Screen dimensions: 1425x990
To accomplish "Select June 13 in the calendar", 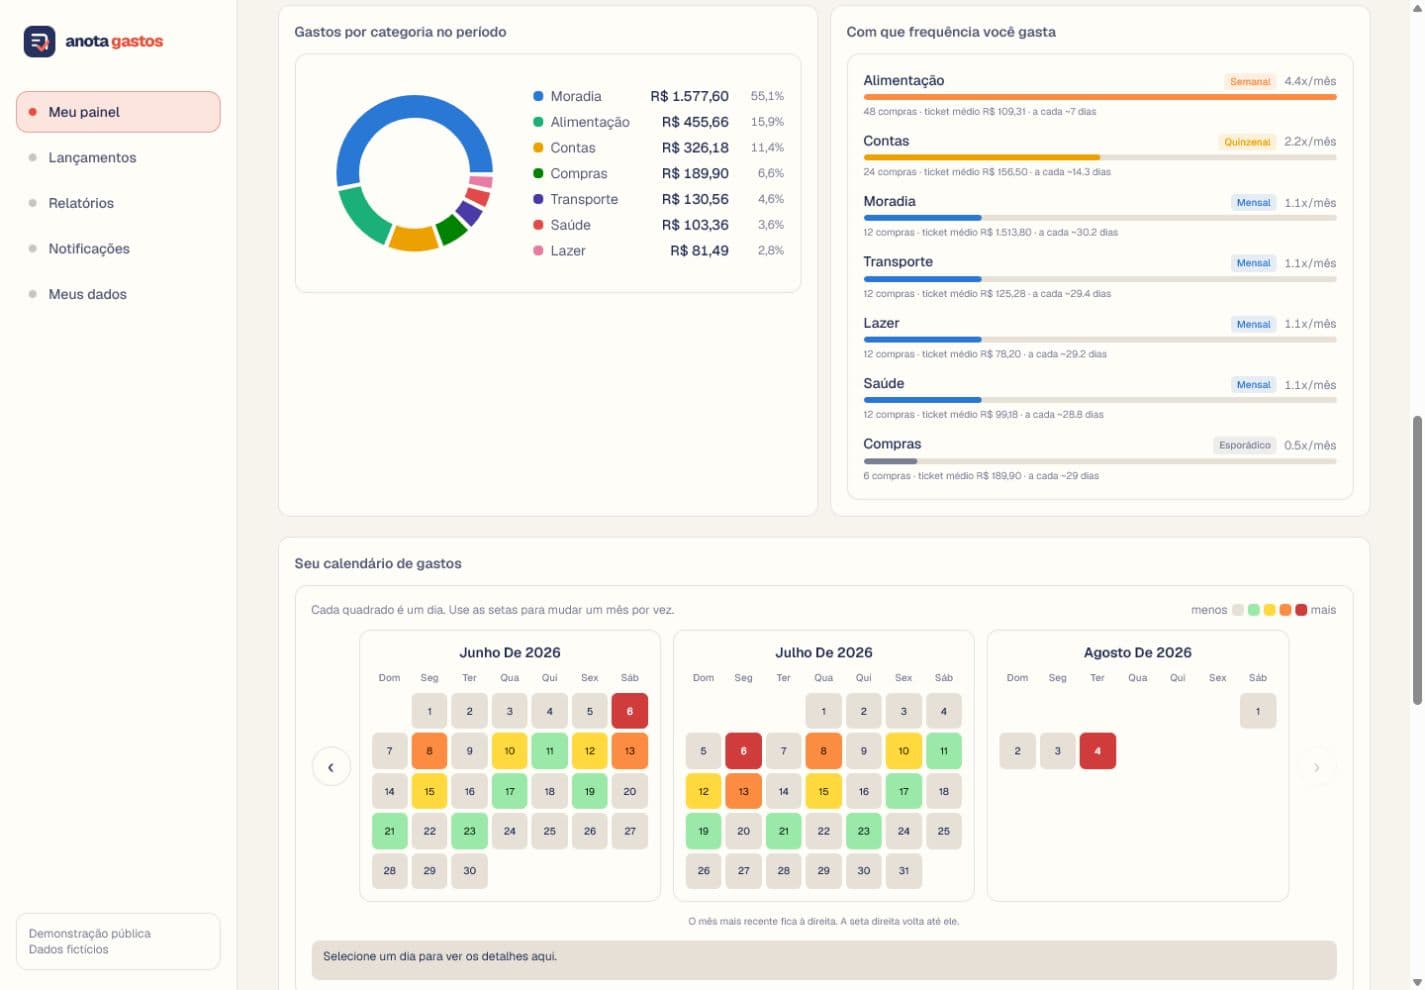I will point(630,751).
